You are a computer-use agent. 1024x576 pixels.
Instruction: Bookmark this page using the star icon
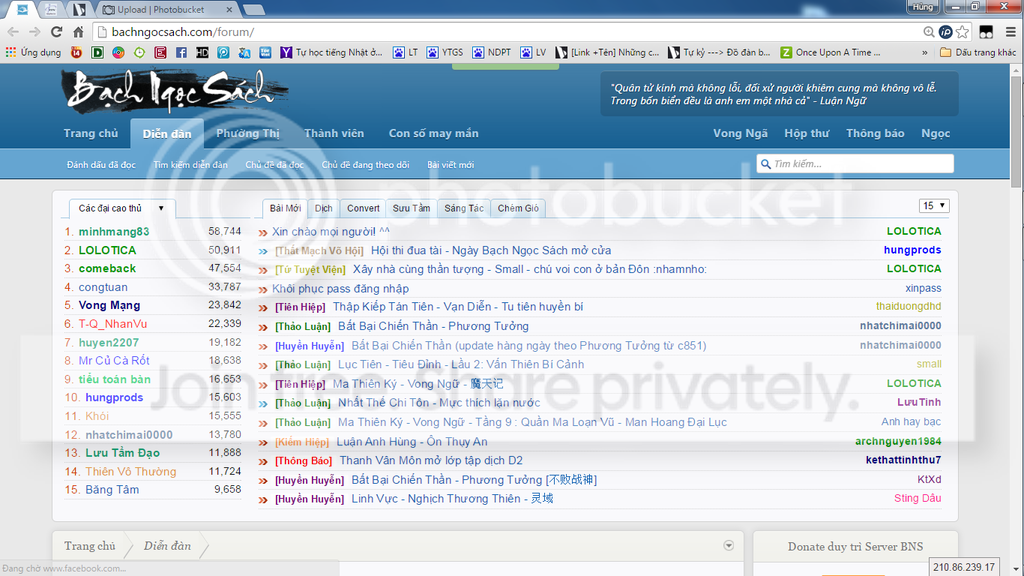(962, 32)
